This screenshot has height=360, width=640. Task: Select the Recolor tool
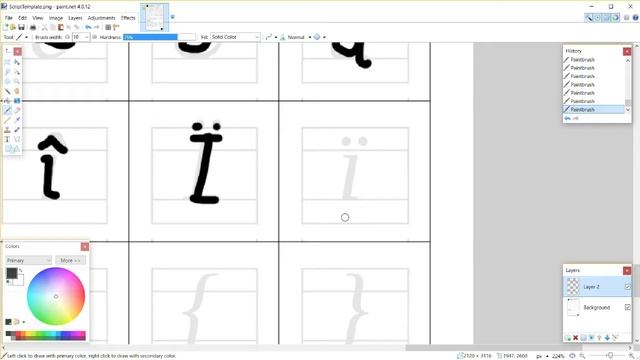17,130
